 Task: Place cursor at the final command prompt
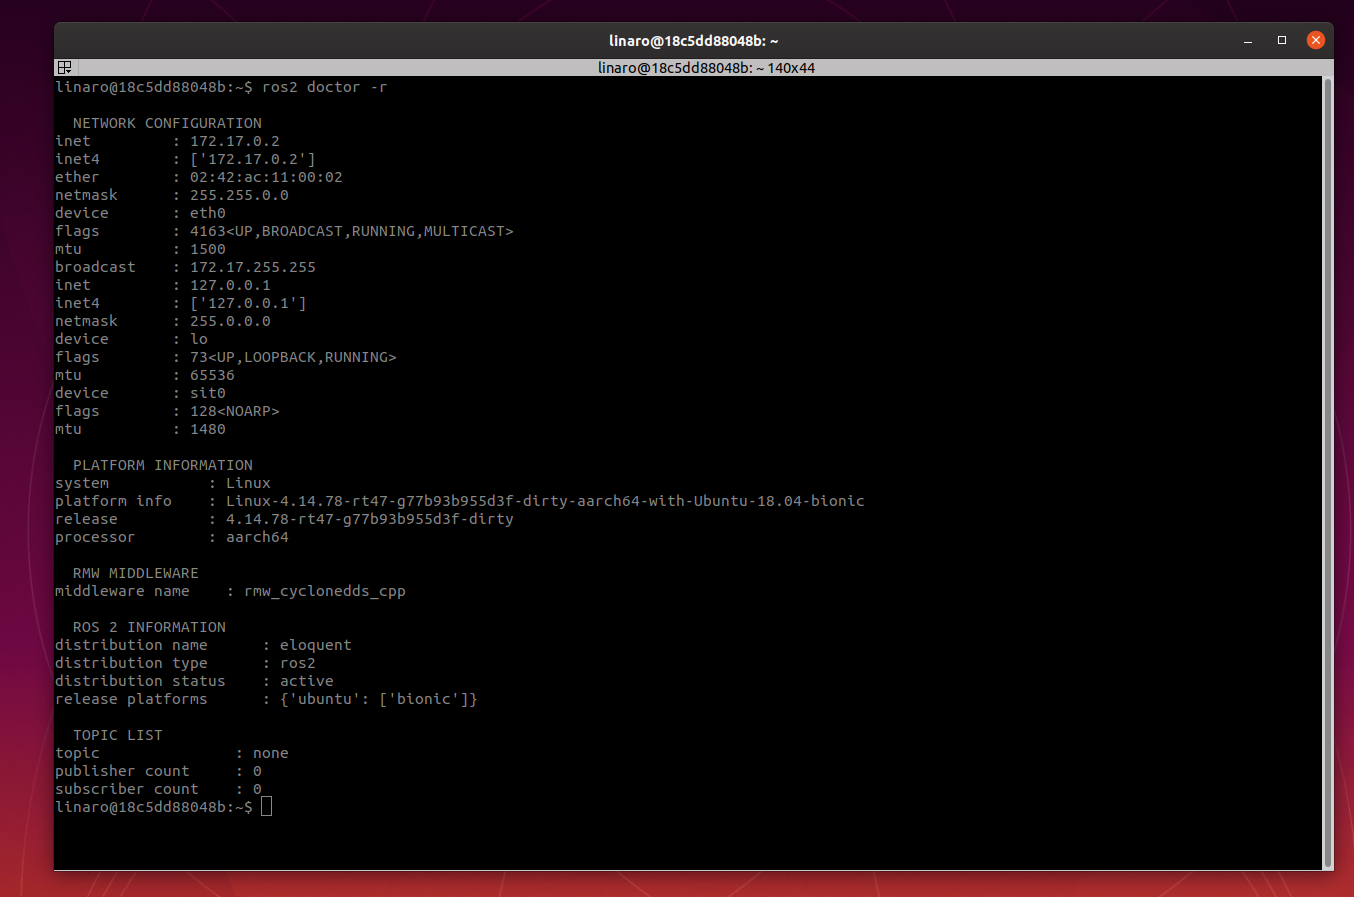[266, 807]
